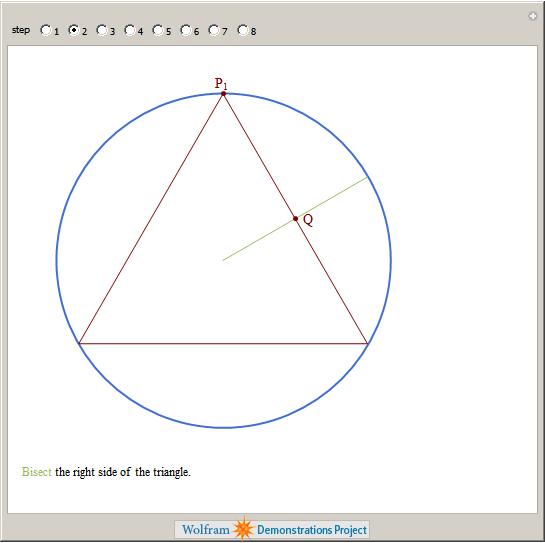Screen dimensions: 545x543
Task: Click the 'step' label text
Action: click(x=21, y=30)
